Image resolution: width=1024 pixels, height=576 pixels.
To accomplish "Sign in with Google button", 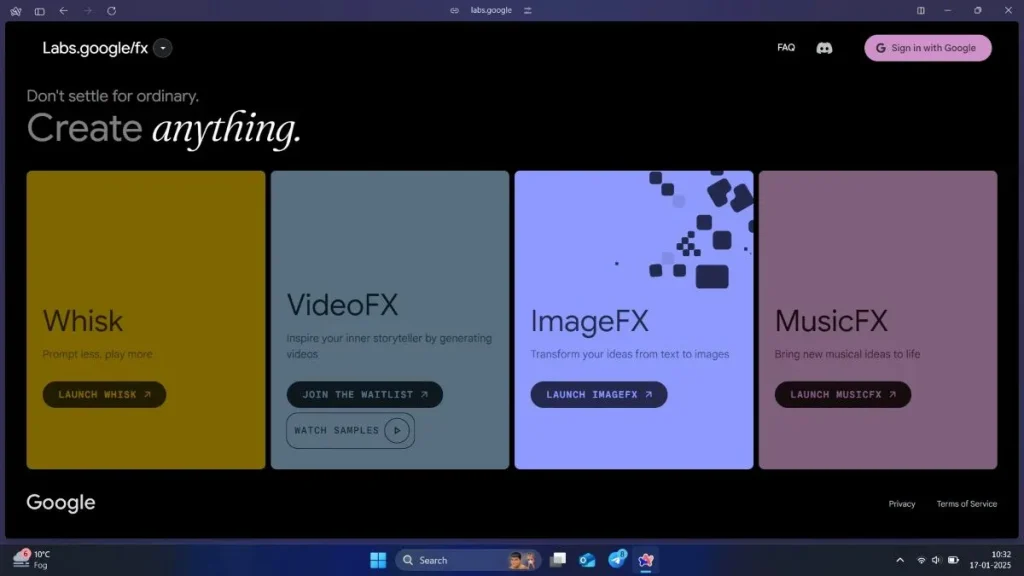I will pos(927,48).
